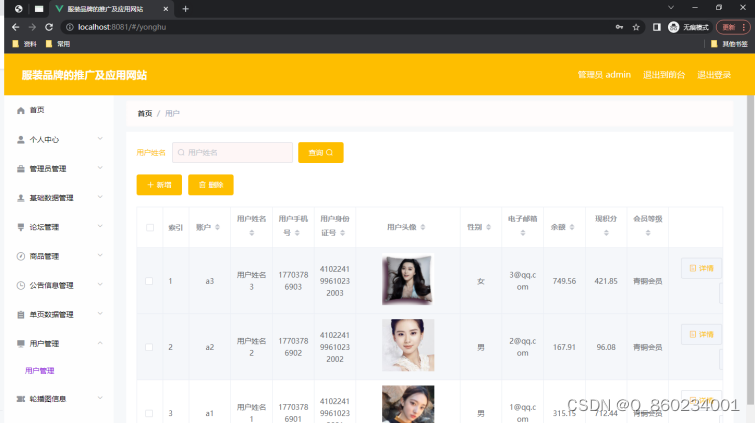Expand the 公告信息管理 menu chevron
Viewport: 755px width, 423px height.
(x=100, y=285)
